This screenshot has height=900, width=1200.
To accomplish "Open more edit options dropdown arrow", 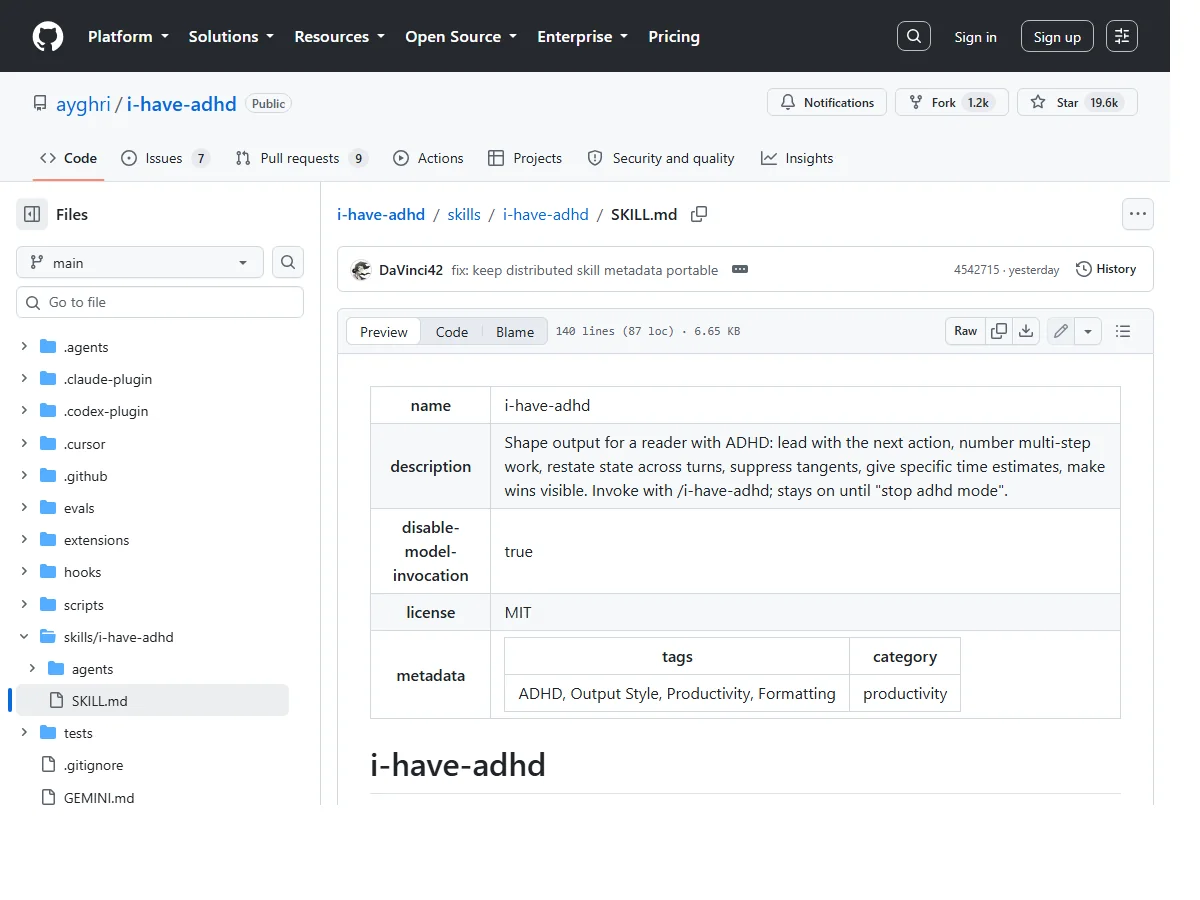I will (1088, 331).
